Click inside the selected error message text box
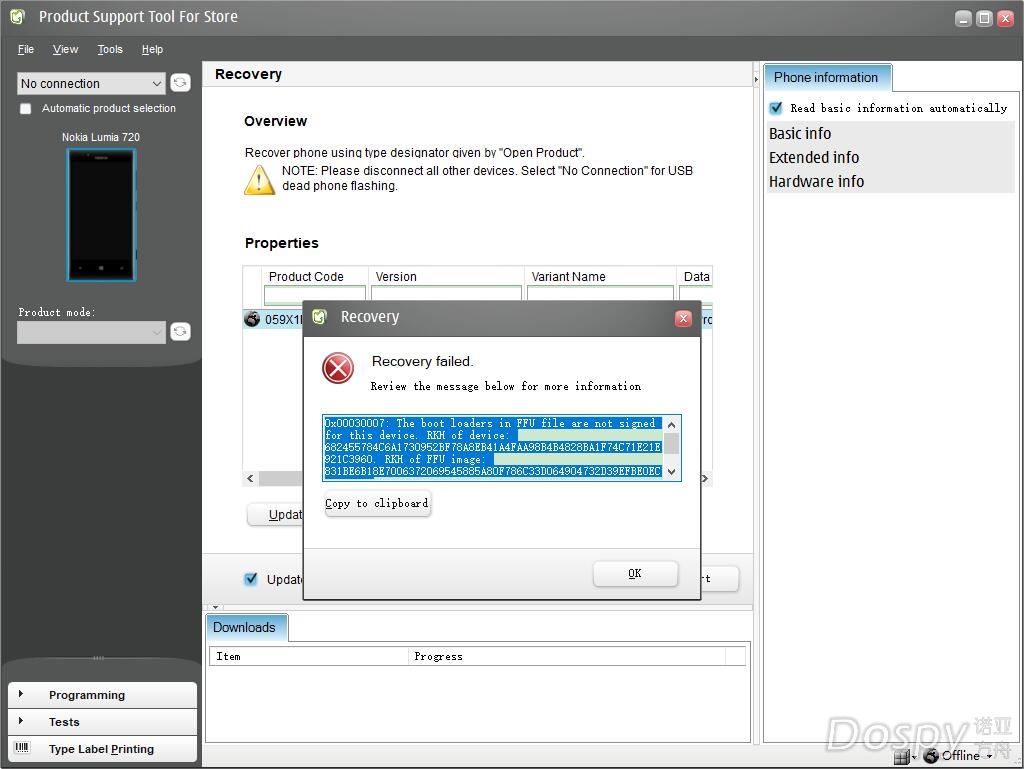Image resolution: width=1024 pixels, height=769 pixels. click(494, 448)
